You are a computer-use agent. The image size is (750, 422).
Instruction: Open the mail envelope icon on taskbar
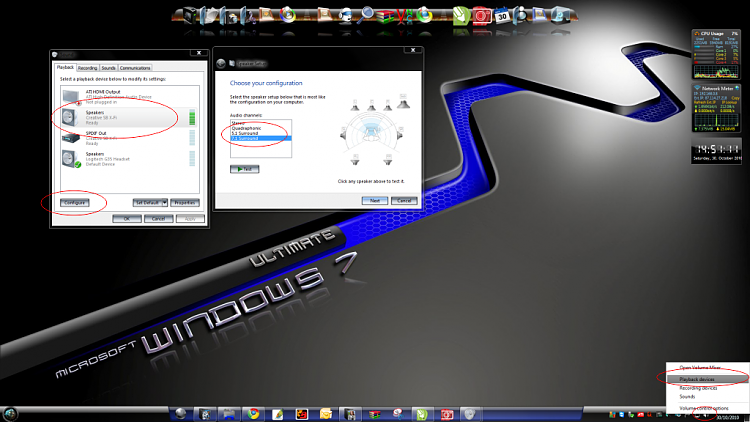tap(326, 414)
